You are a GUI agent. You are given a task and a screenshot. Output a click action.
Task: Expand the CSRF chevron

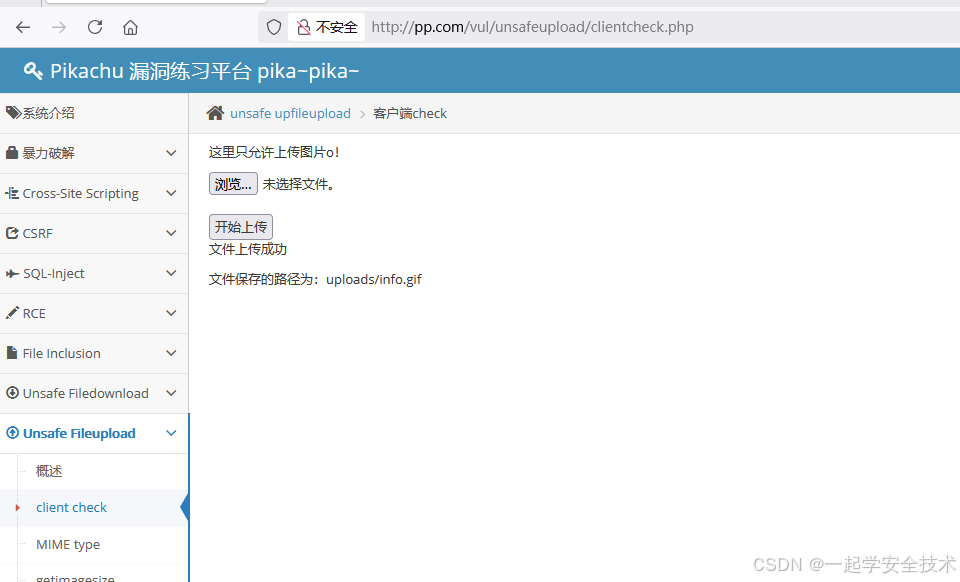click(171, 233)
